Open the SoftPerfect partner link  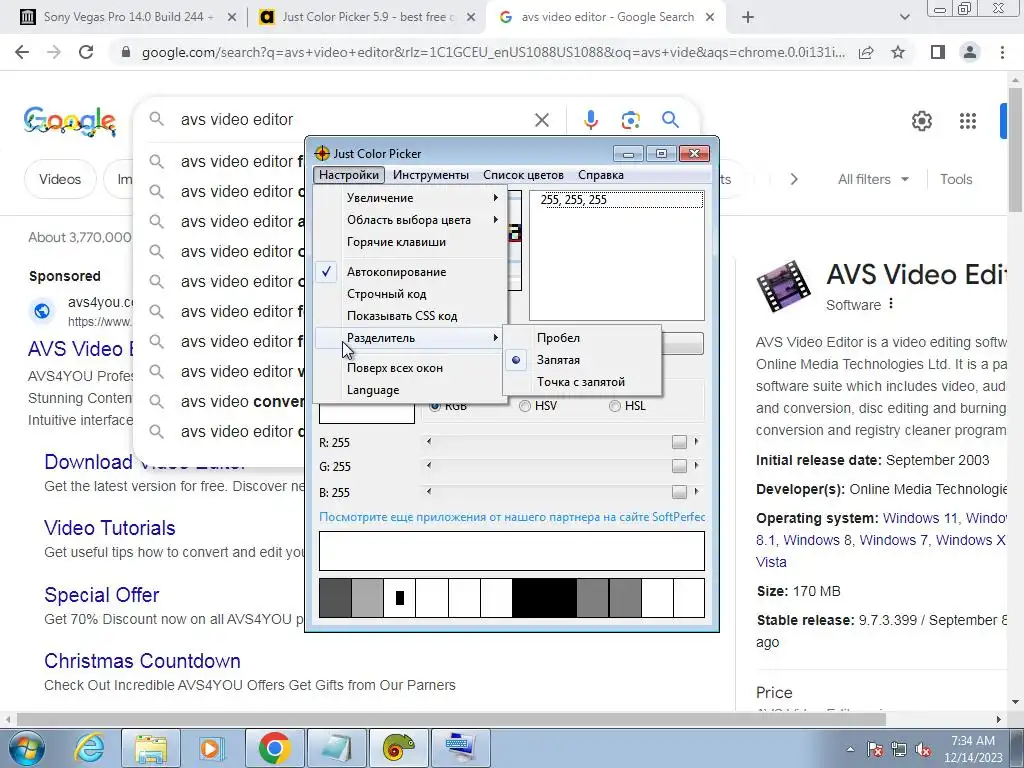coord(512,517)
